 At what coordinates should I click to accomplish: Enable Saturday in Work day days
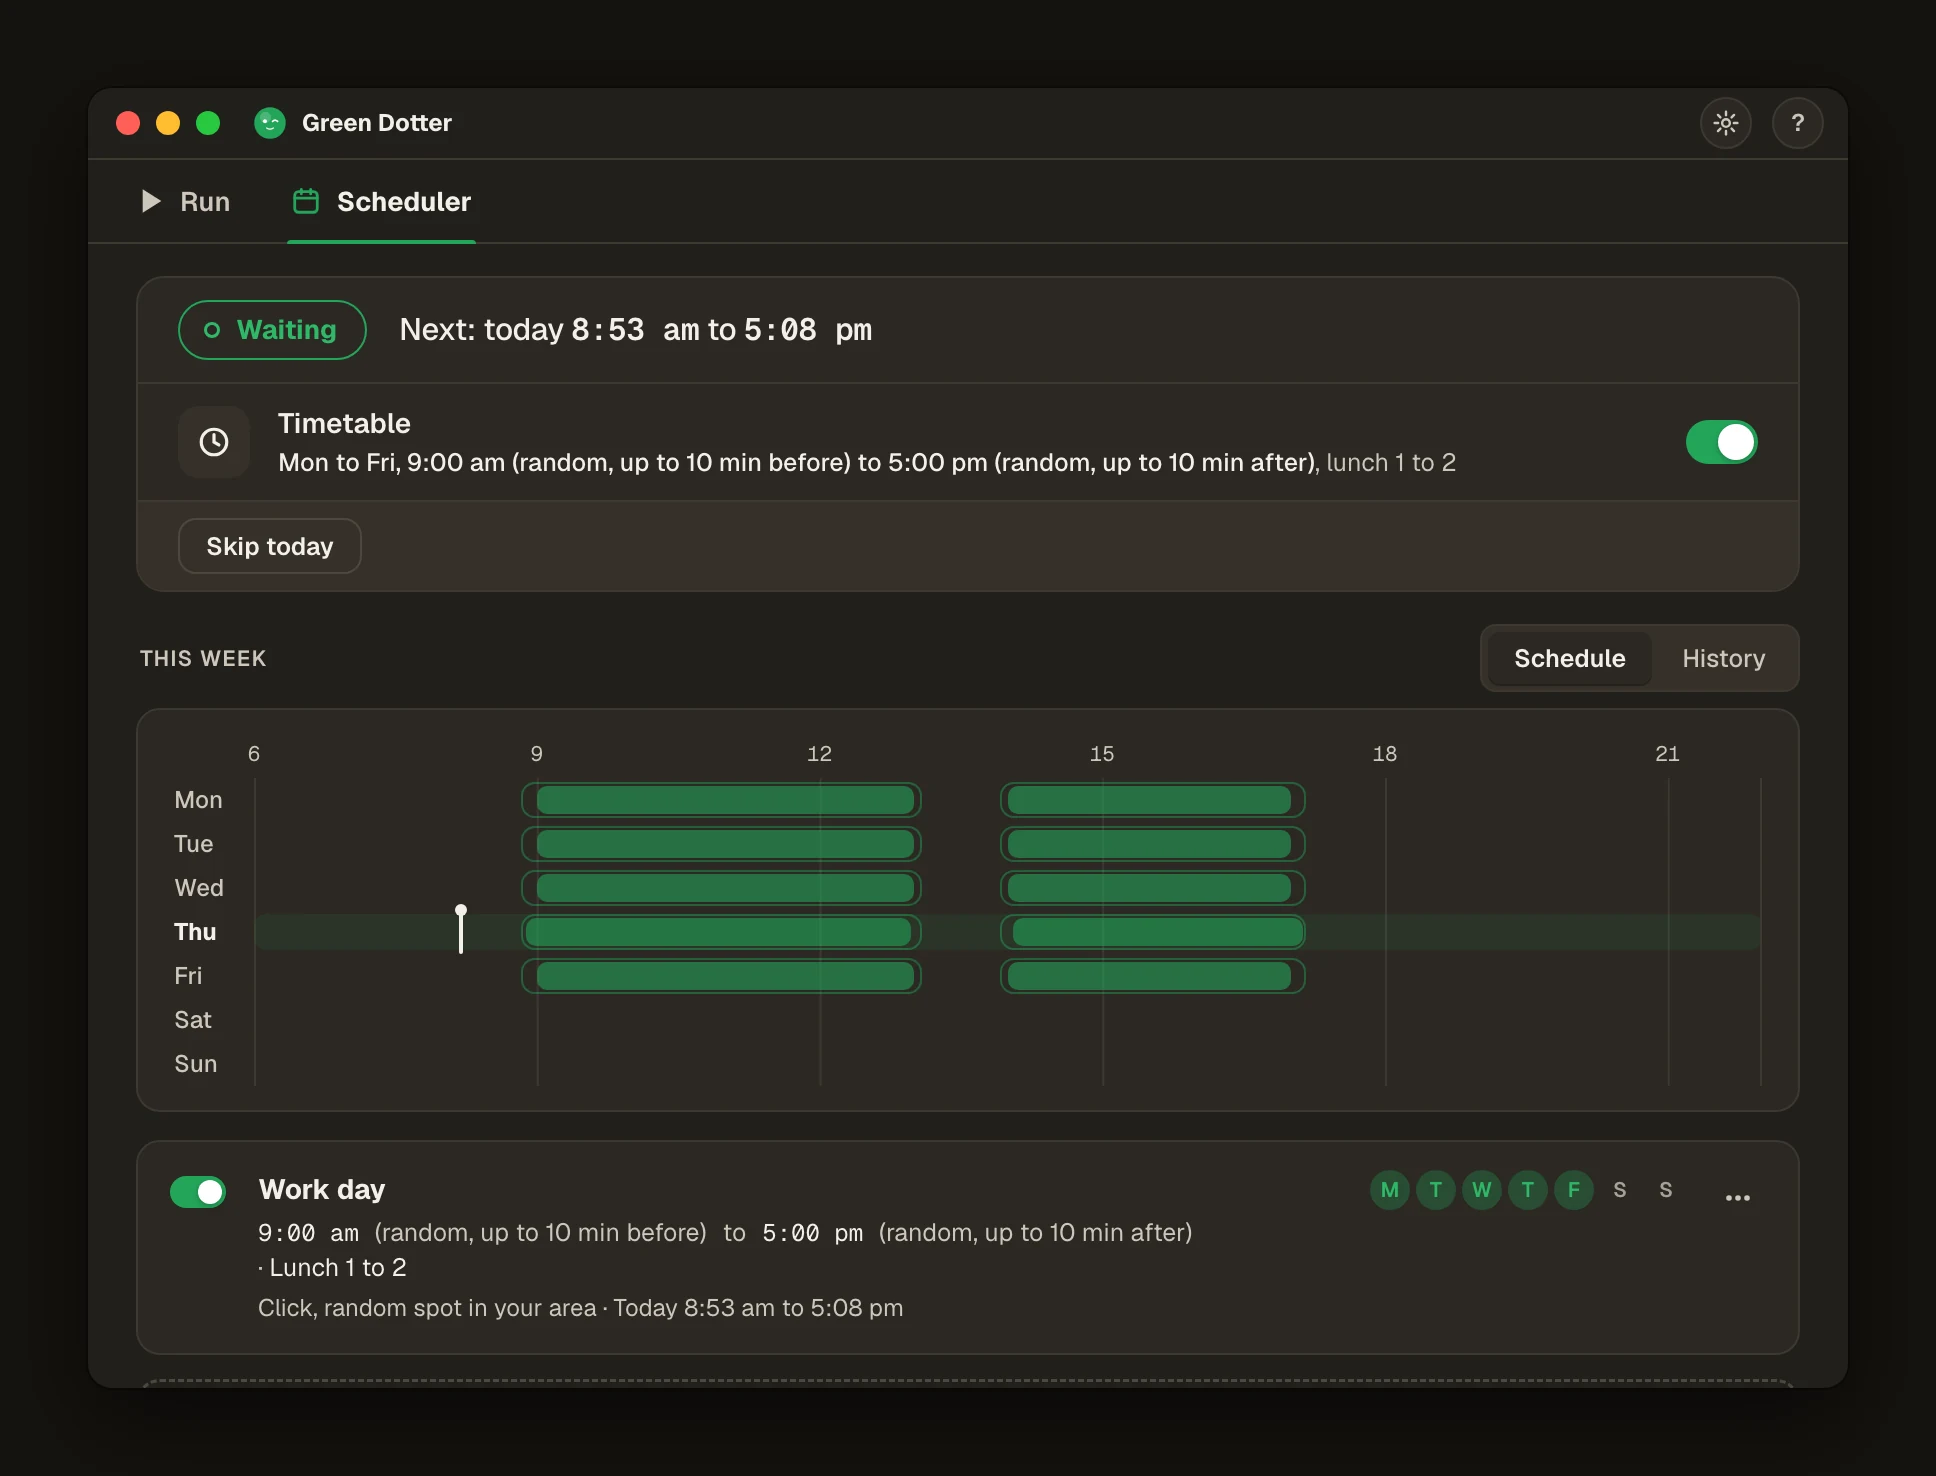[x=1620, y=1190]
